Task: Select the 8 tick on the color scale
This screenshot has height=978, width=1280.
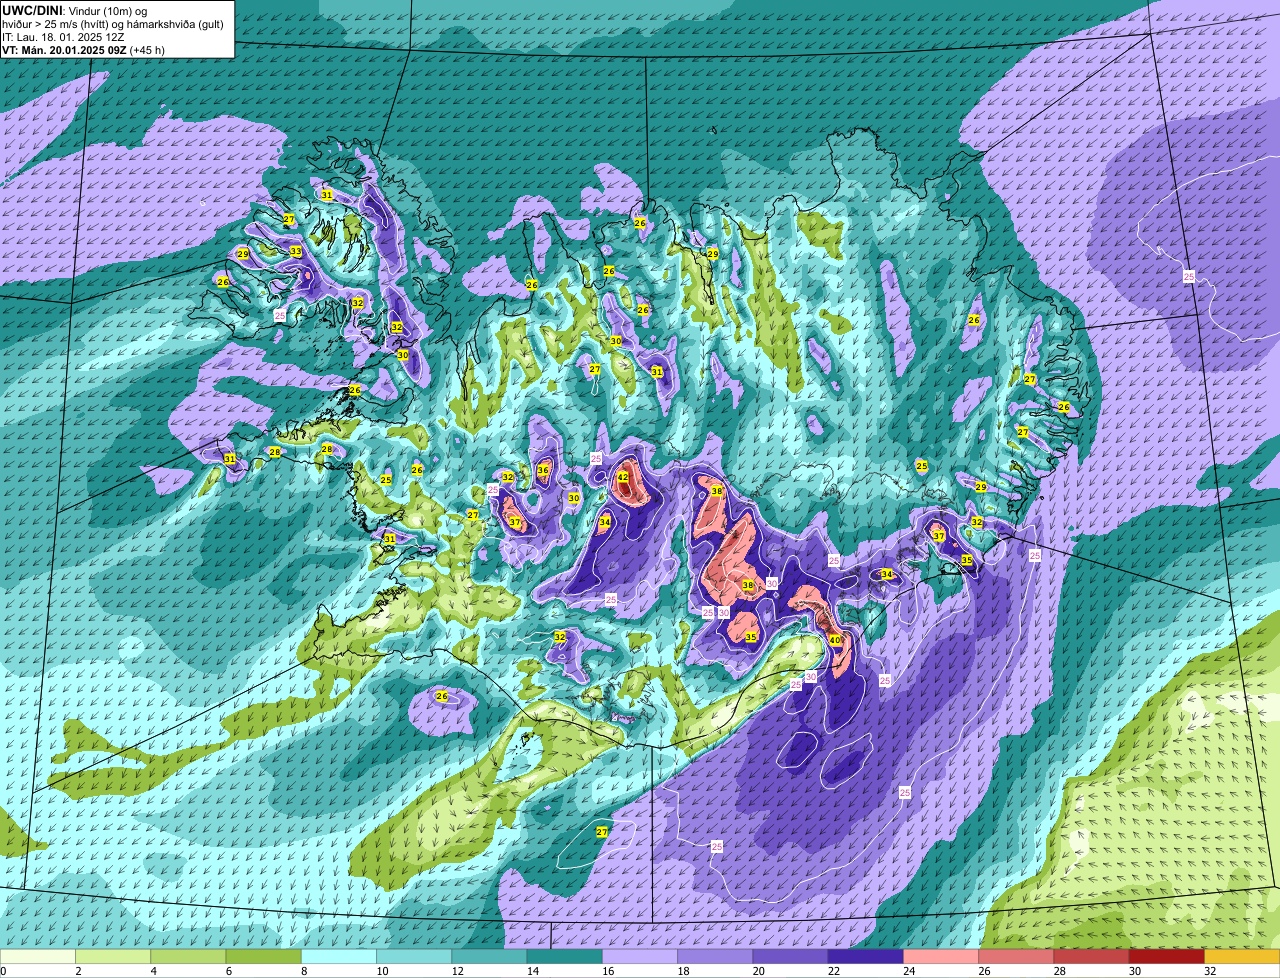Action: coord(302,971)
